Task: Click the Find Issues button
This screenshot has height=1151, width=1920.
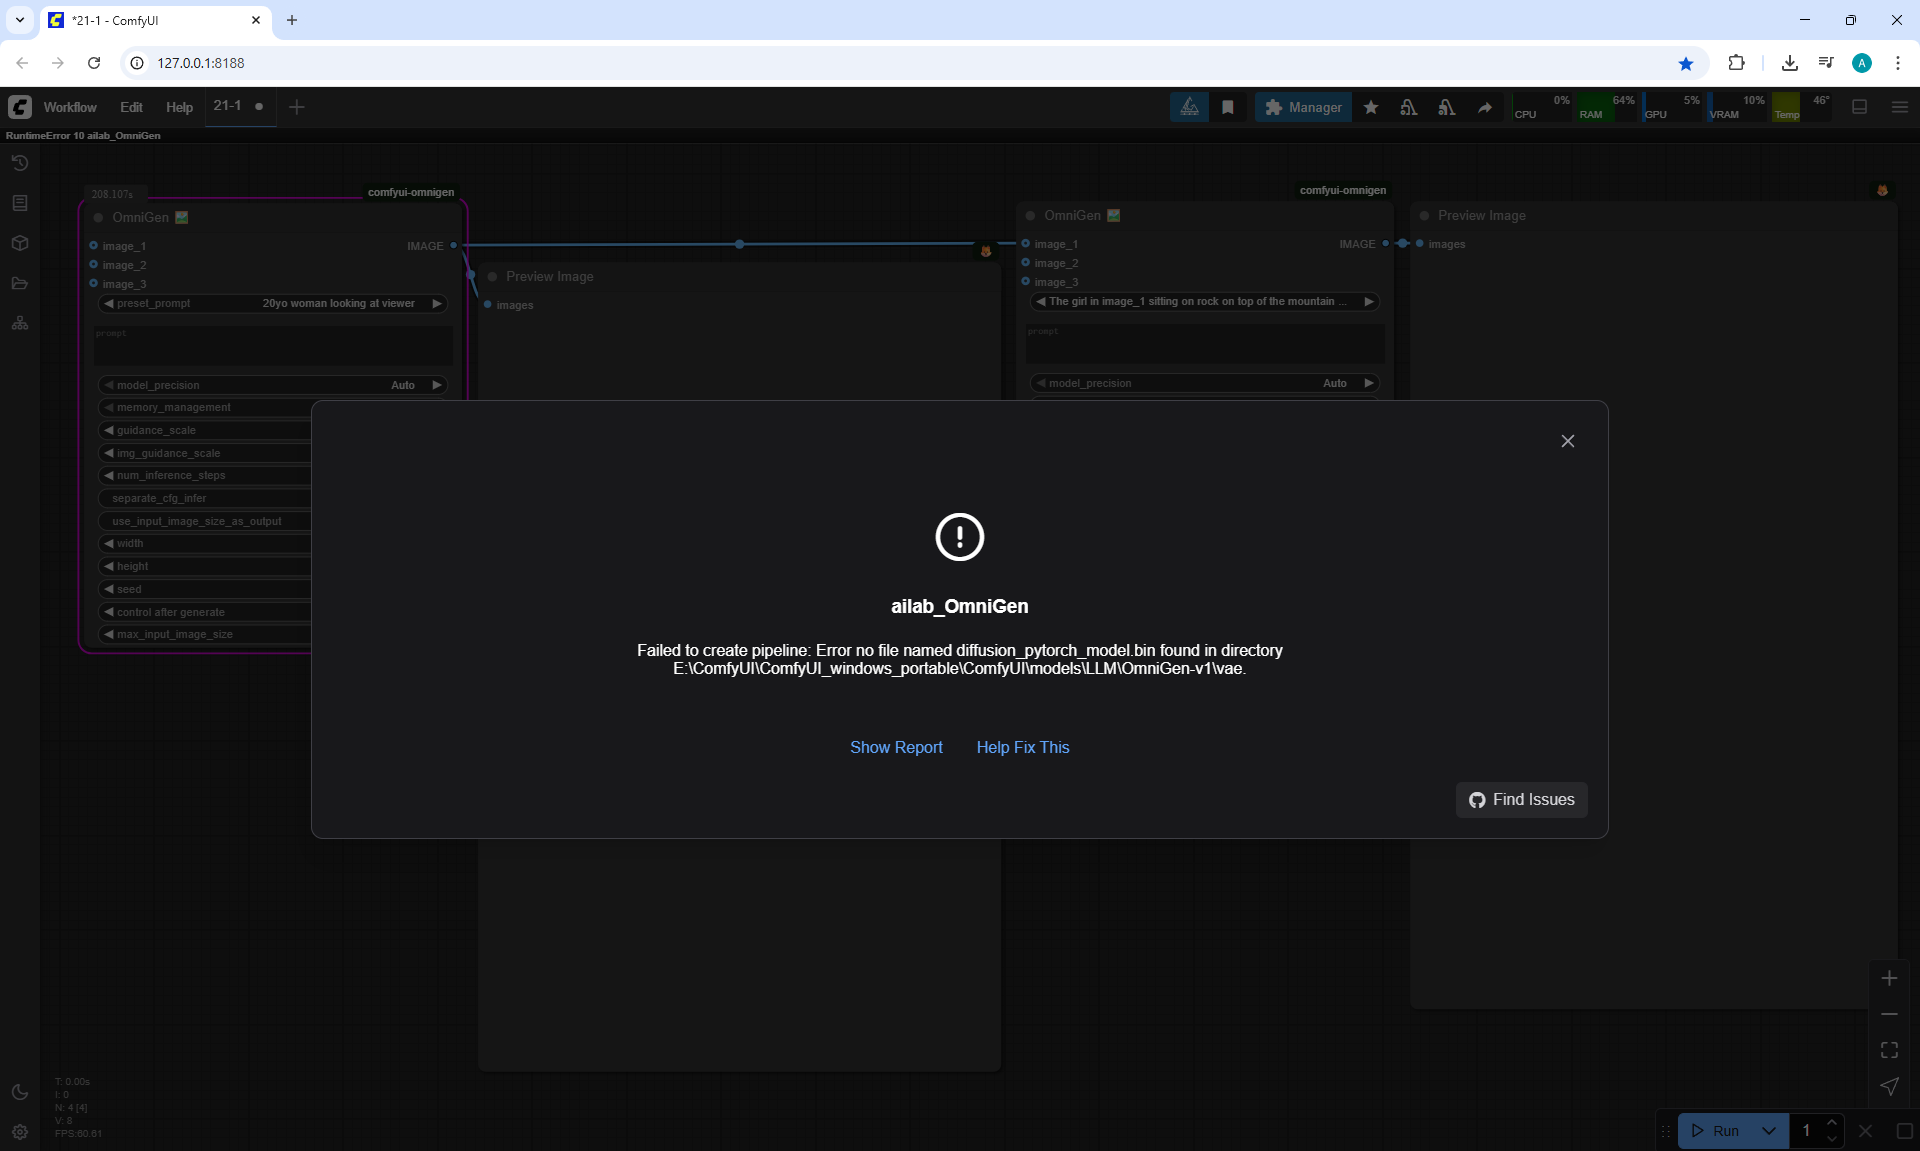Action: click(x=1521, y=799)
